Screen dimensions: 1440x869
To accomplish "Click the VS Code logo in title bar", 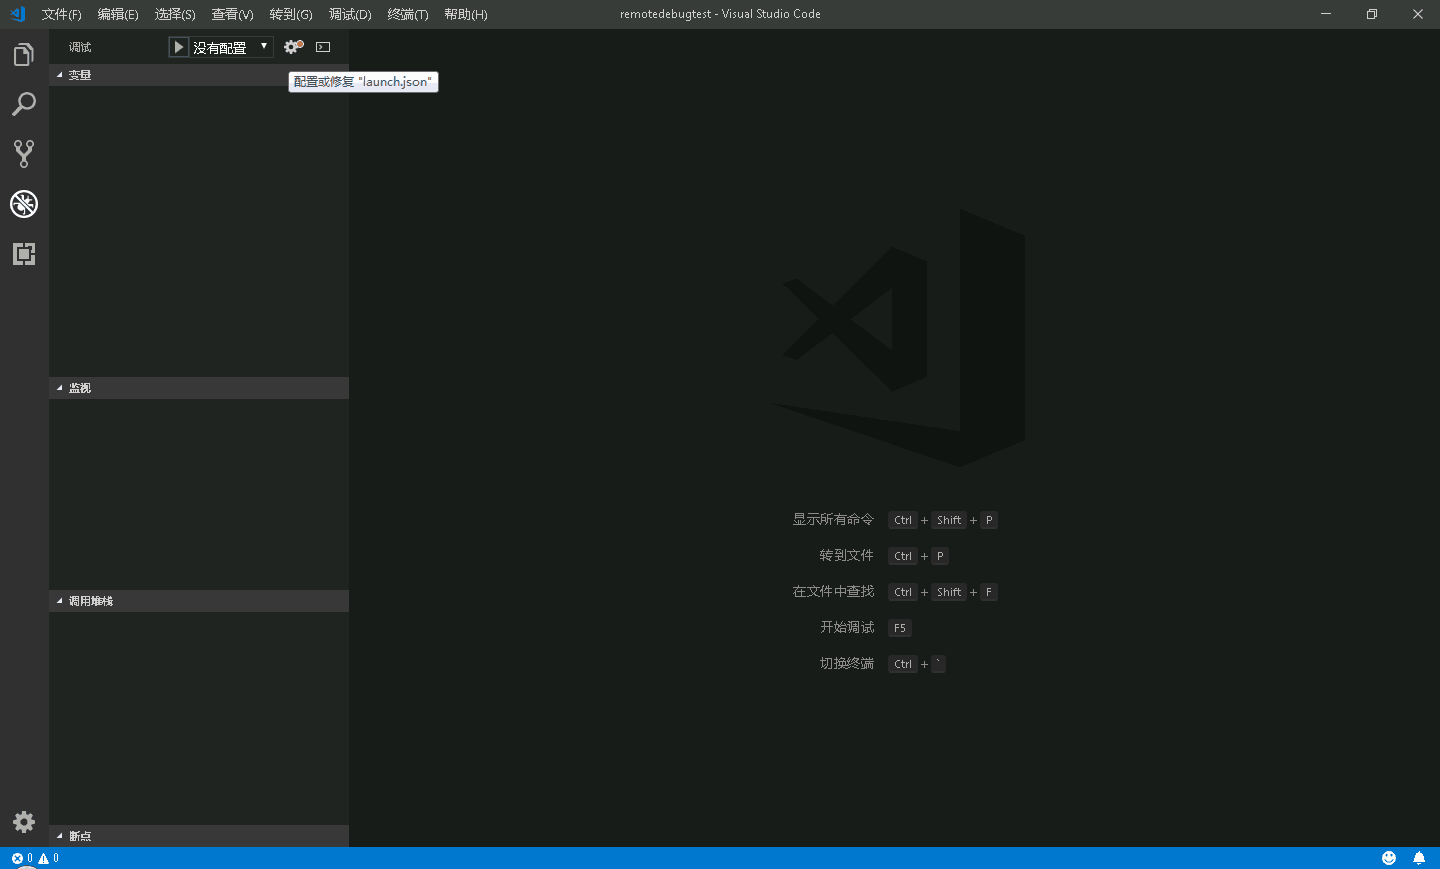I will pyautogui.click(x=17, y=14).
